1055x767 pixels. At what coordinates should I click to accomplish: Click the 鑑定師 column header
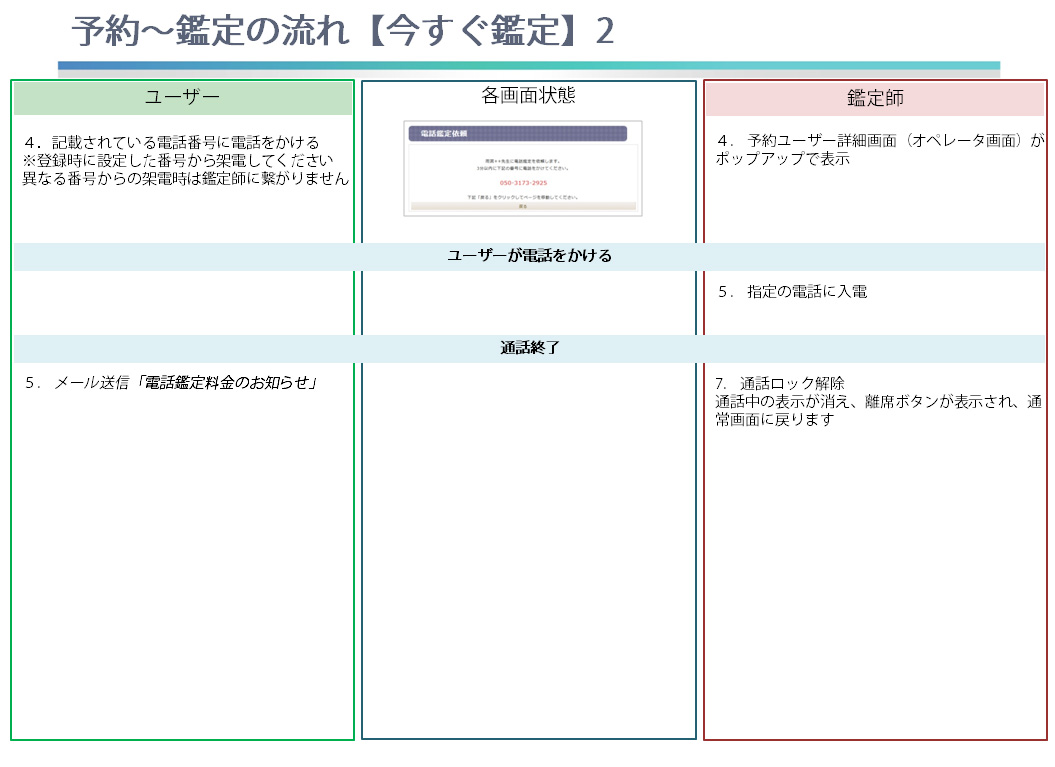click(874, 98)
